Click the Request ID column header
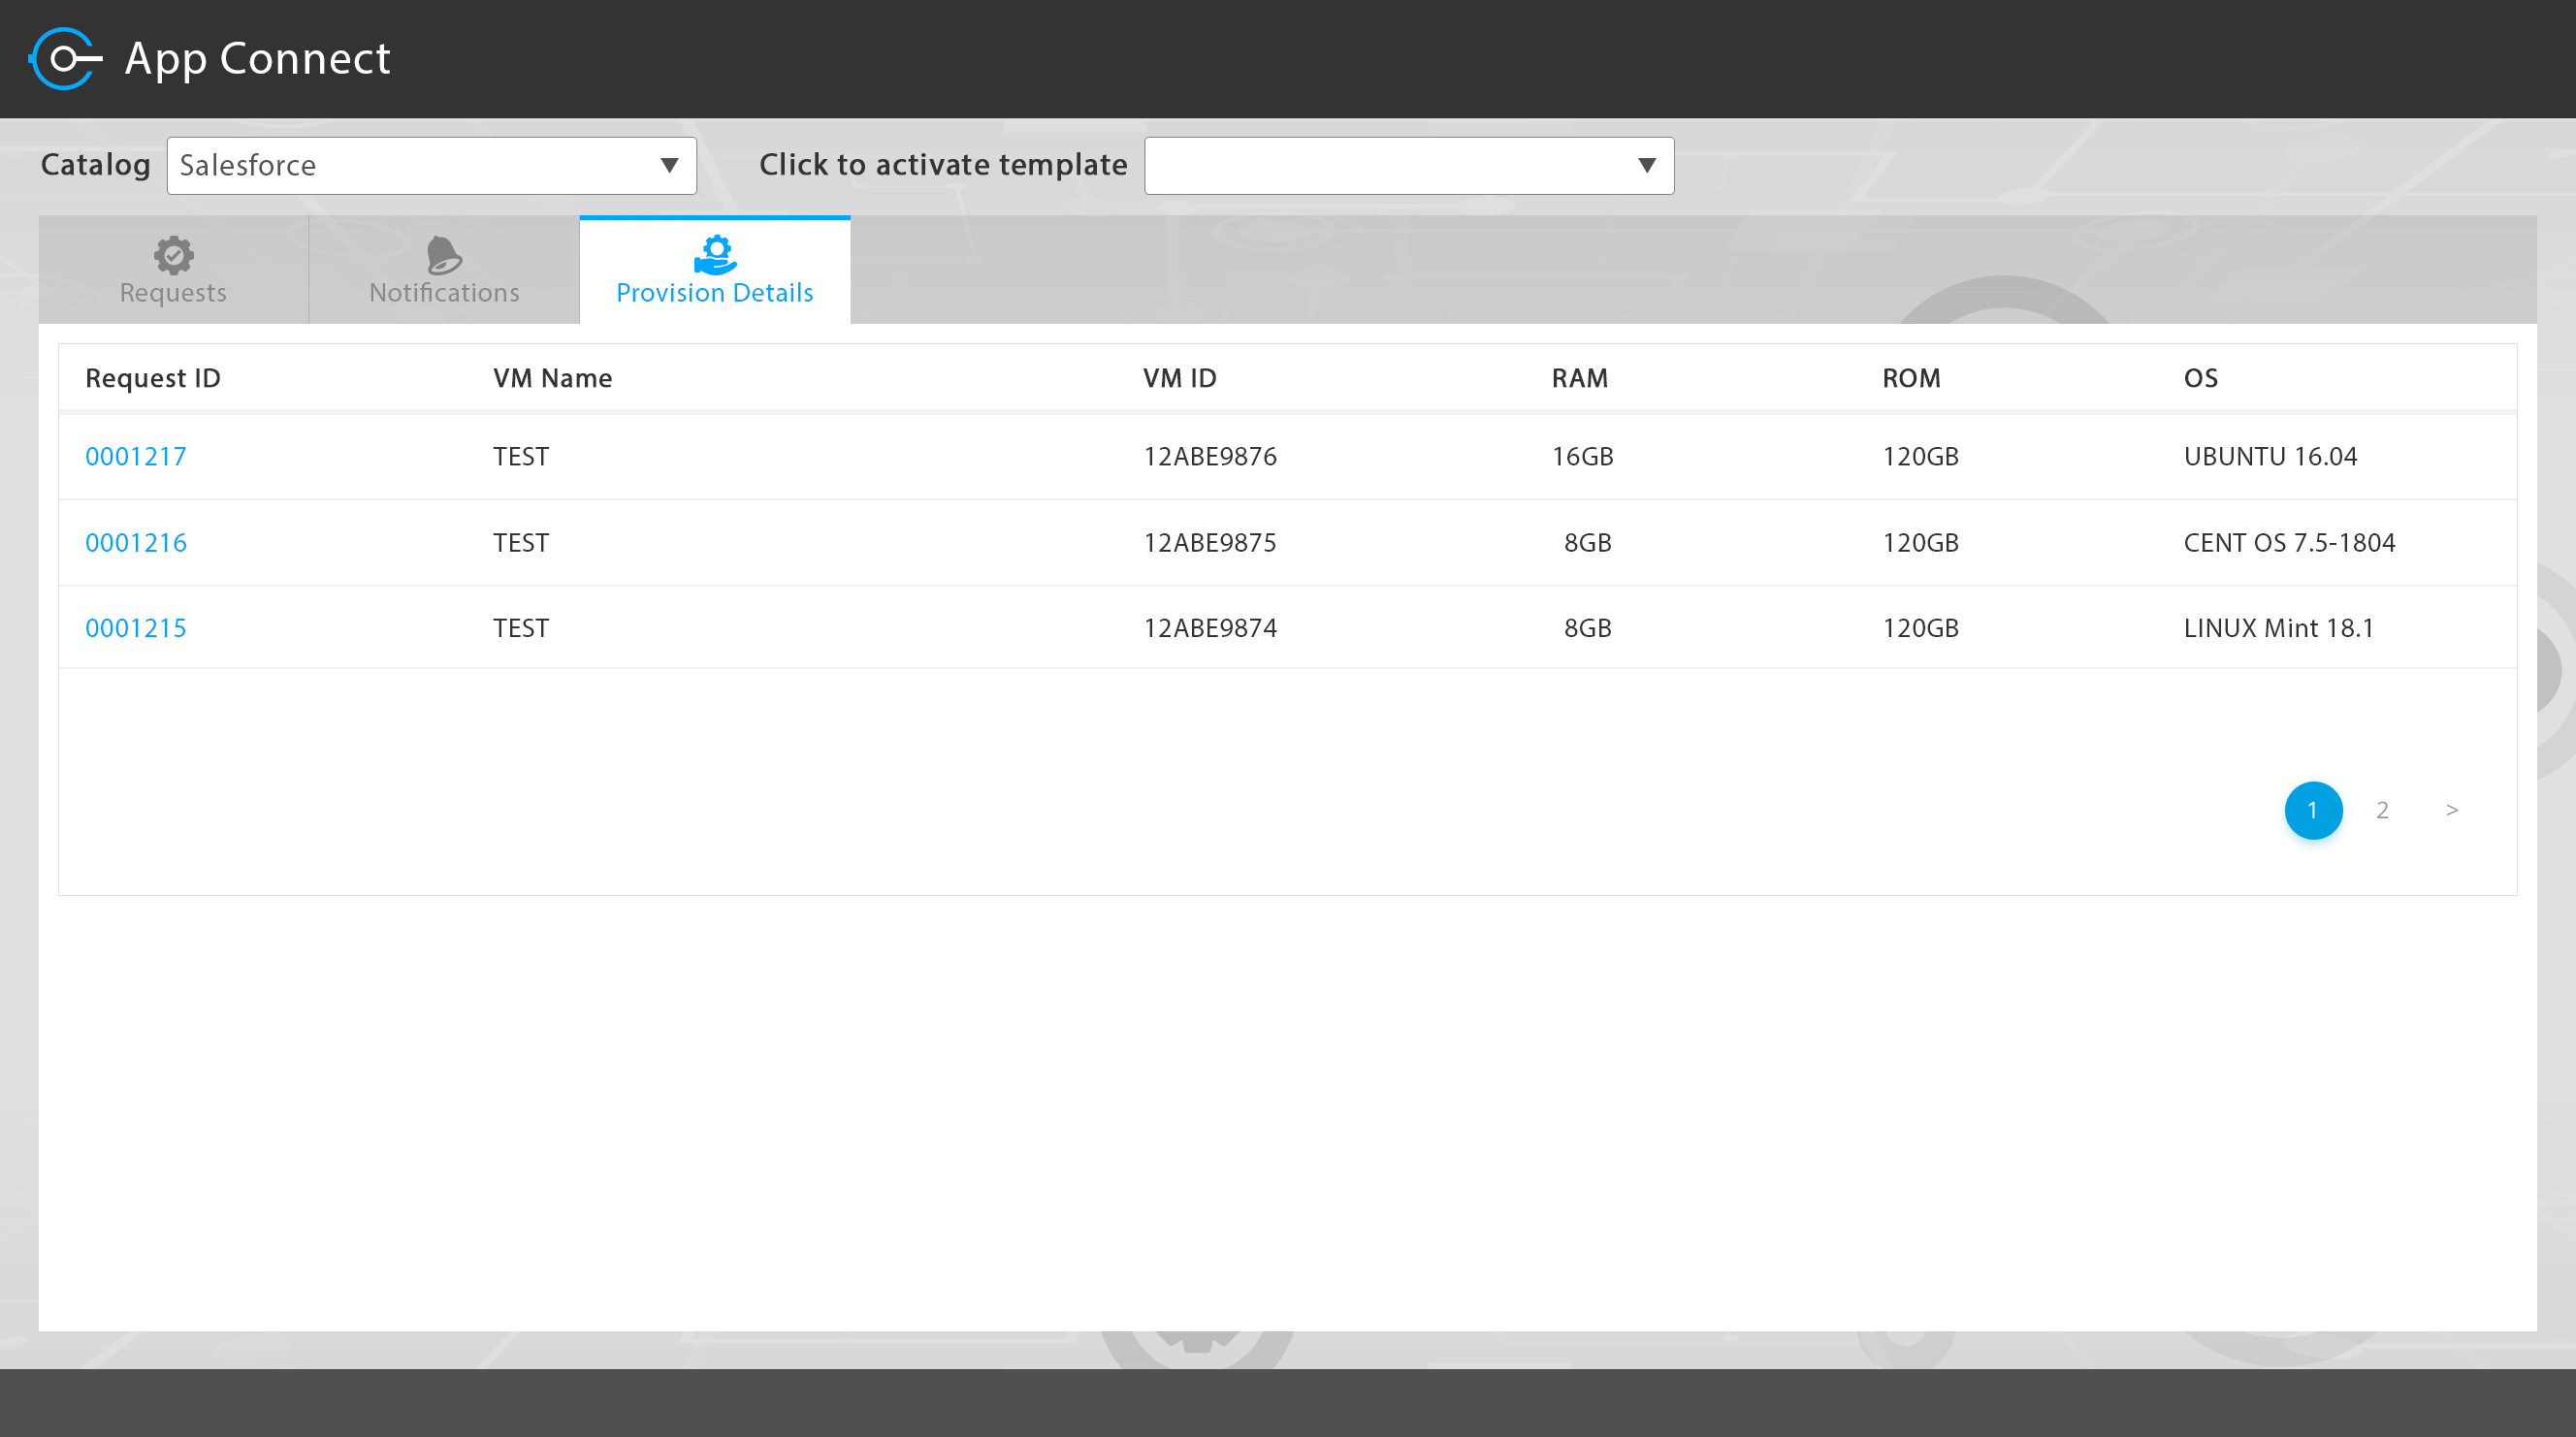 153,378
